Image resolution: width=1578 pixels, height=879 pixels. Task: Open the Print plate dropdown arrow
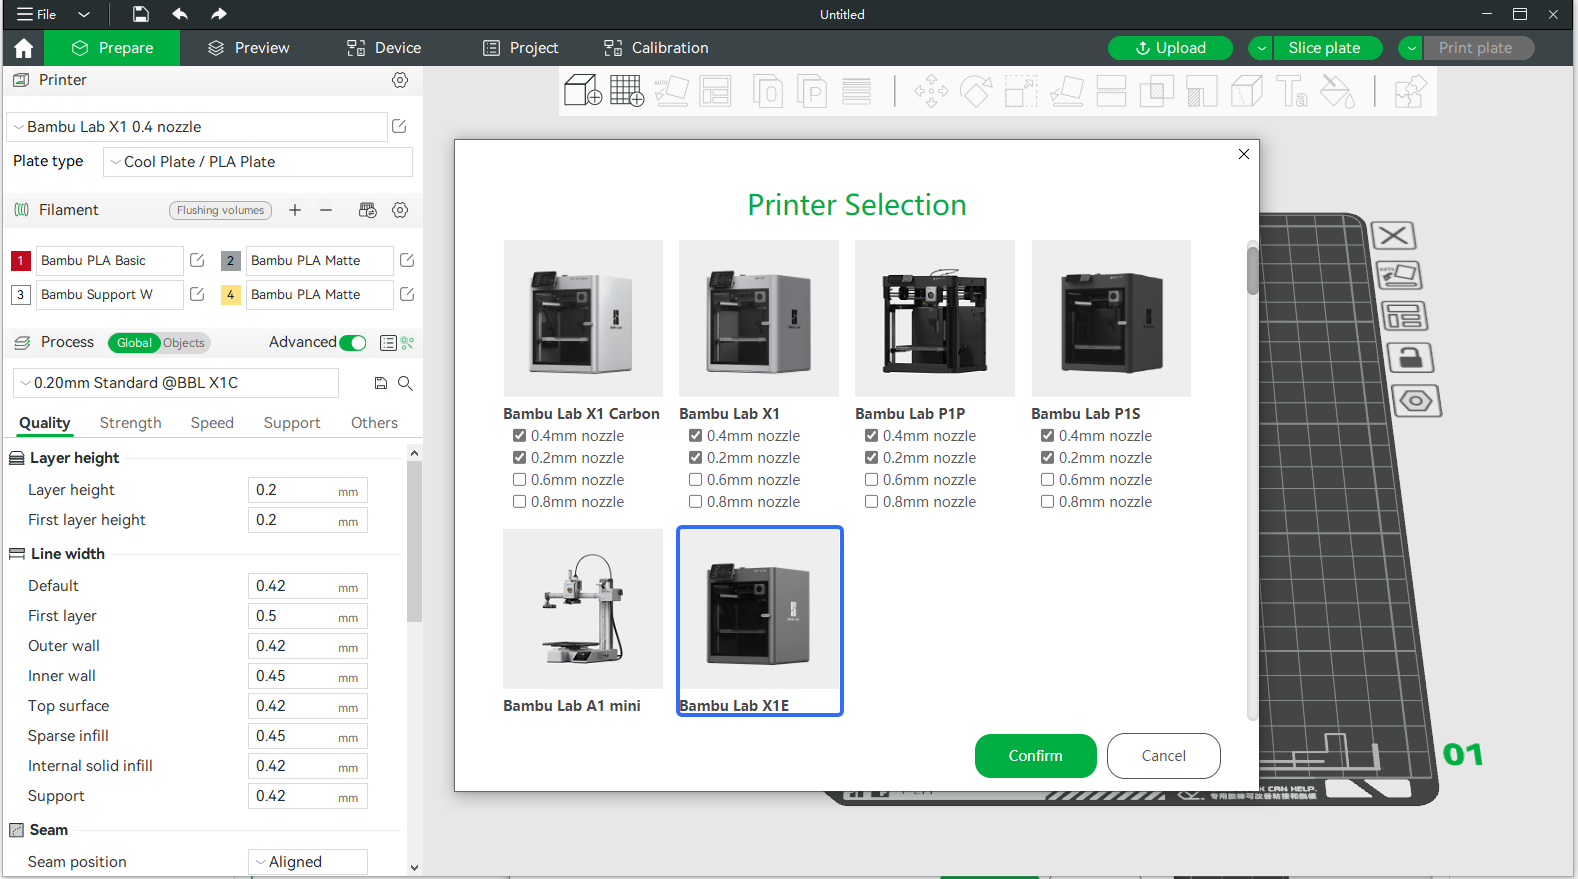[x=1411, y=48]
